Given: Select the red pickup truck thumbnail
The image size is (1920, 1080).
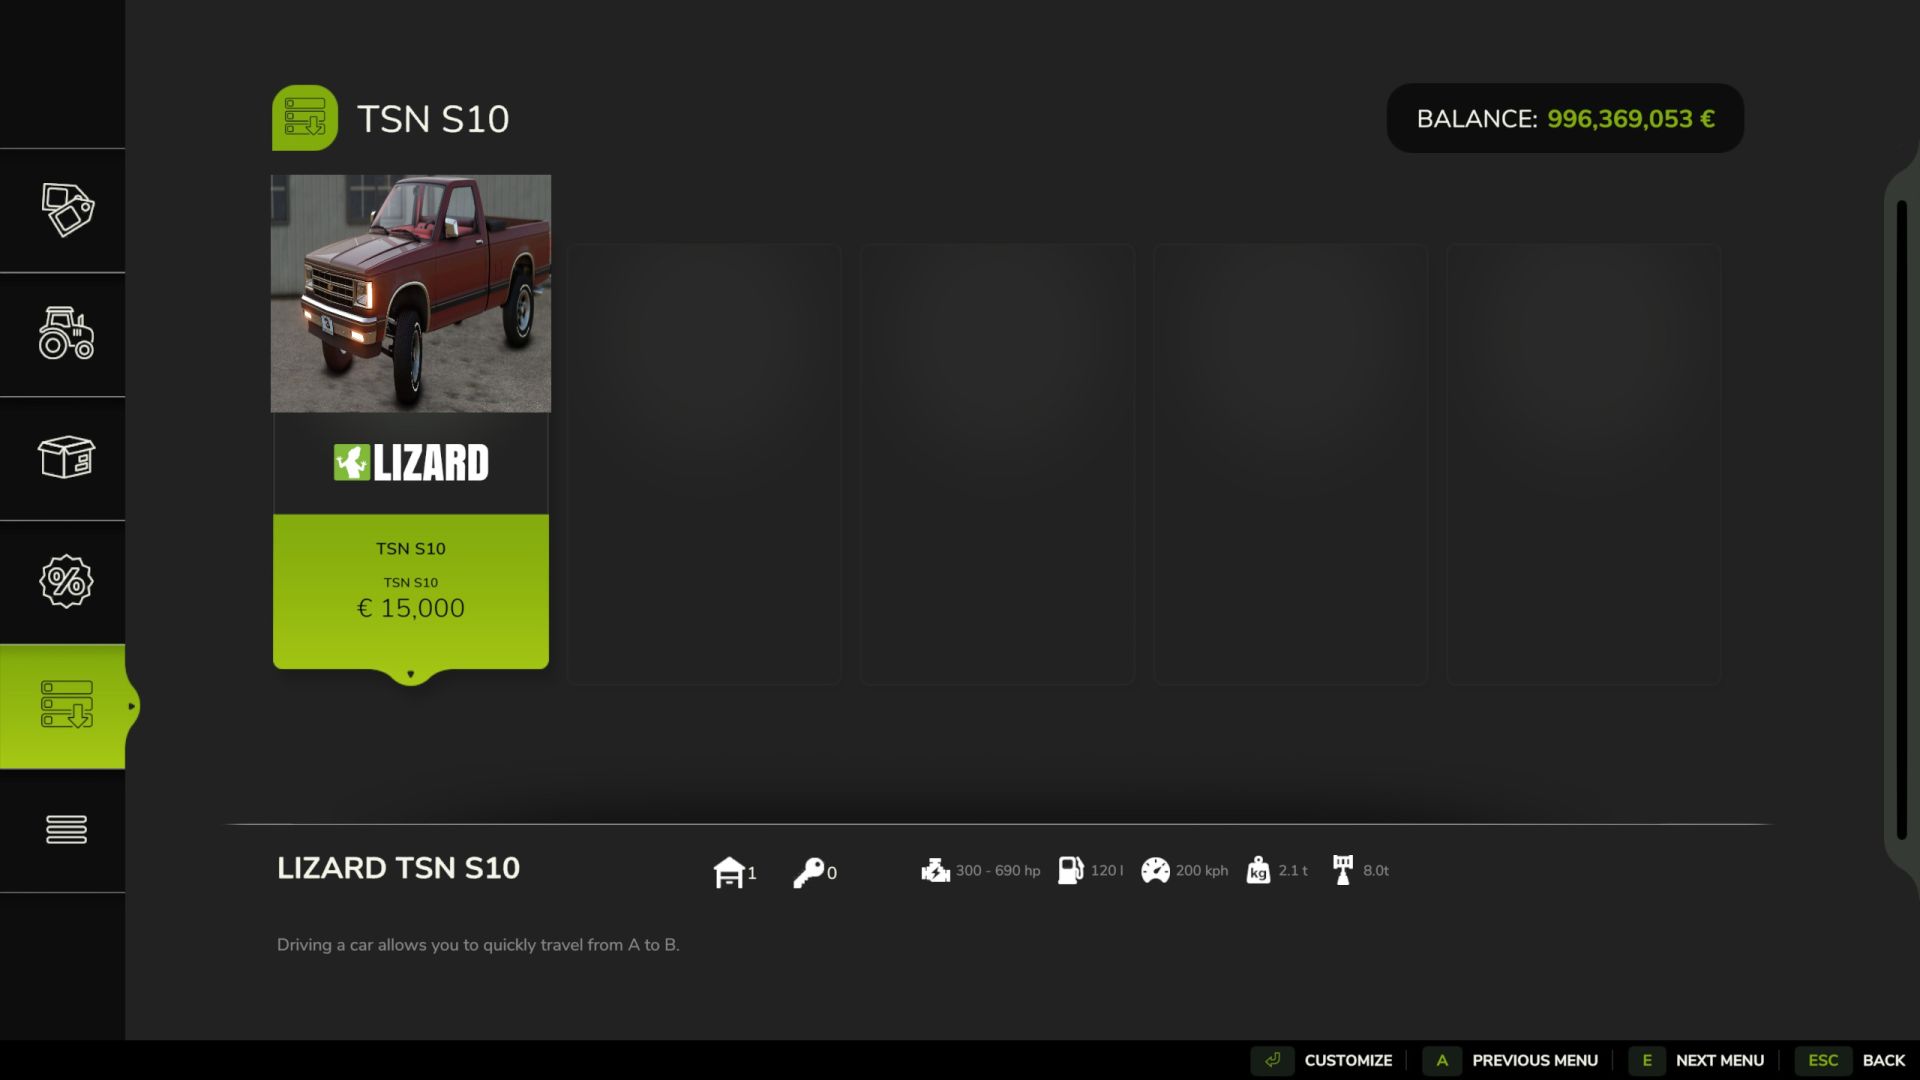Looking at the screenshot, I should click(410, 293).
